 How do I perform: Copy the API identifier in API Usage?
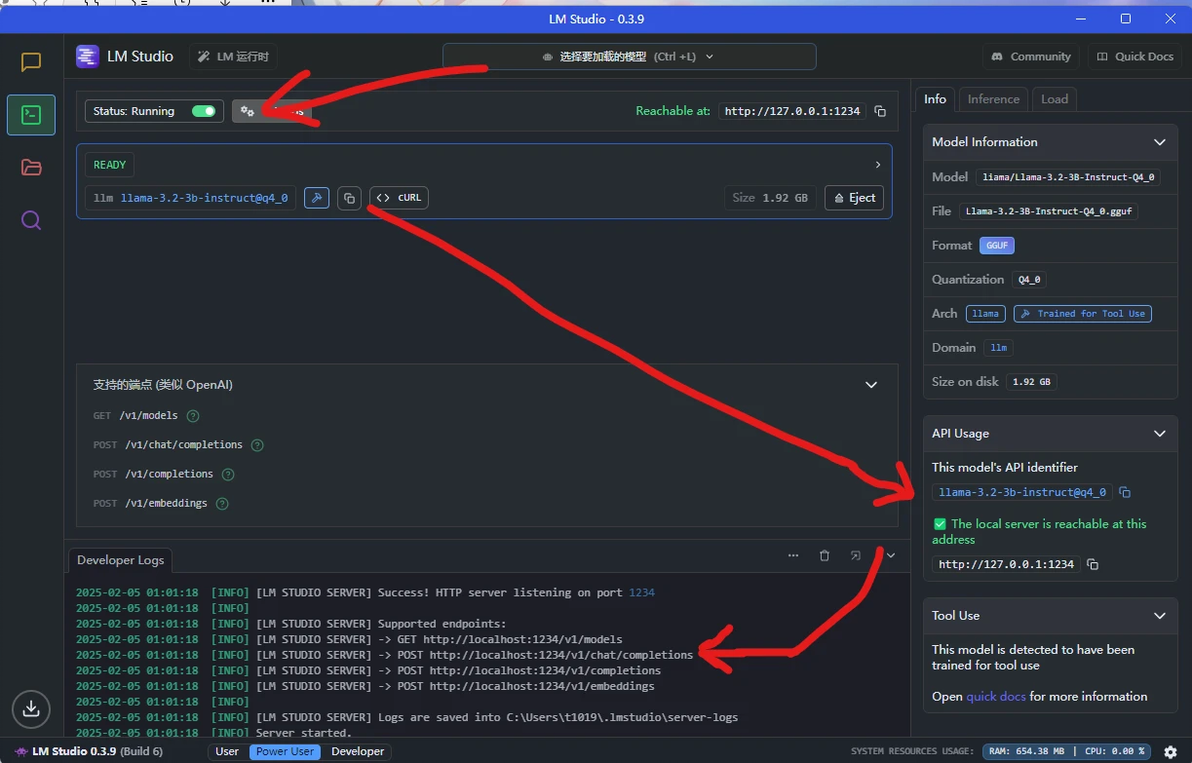click(1125, 492)
